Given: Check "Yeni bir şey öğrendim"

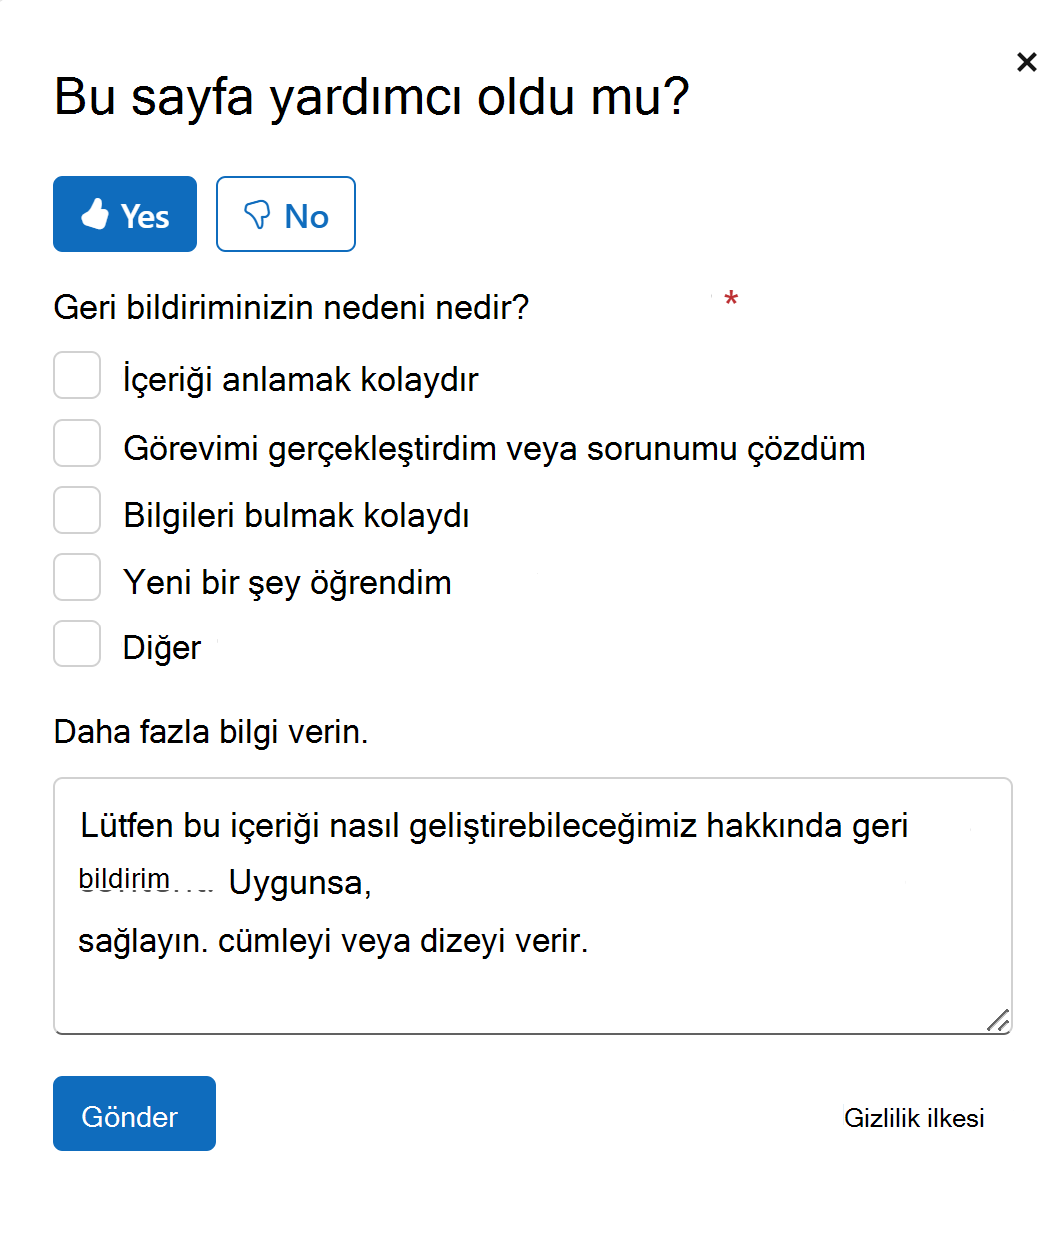Looking at the screenshot, I should click(x=77, y=577).
